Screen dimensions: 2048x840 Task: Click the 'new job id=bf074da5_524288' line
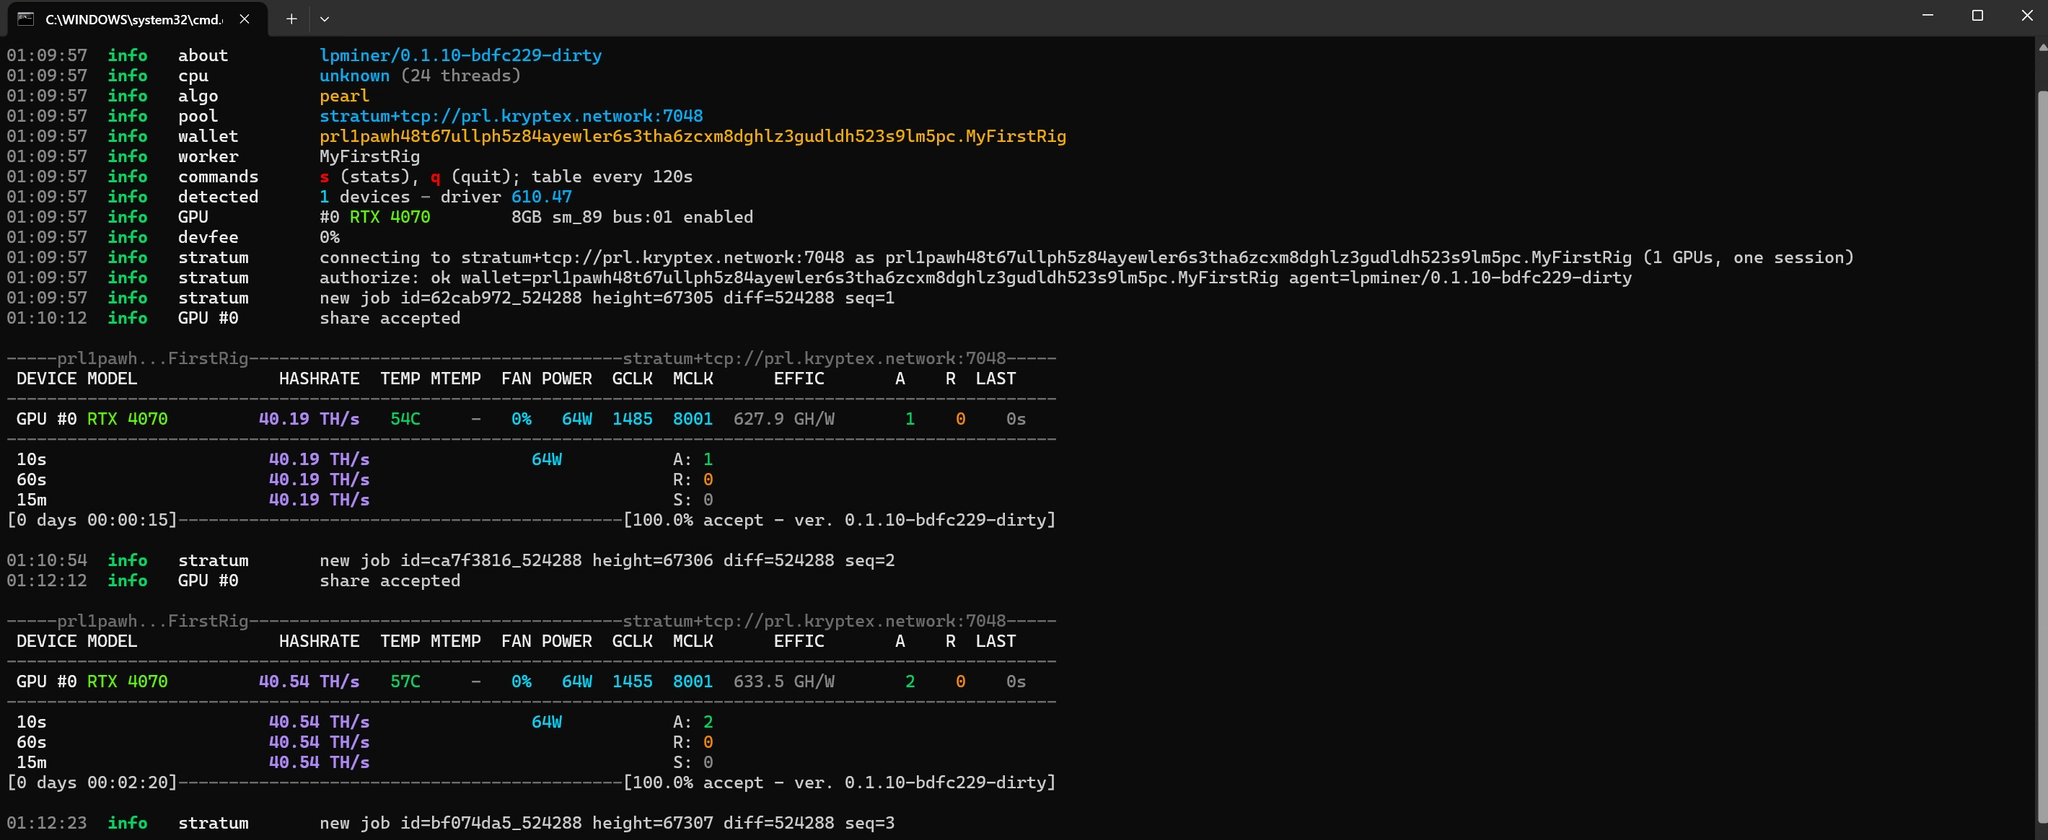click(607, 823)
